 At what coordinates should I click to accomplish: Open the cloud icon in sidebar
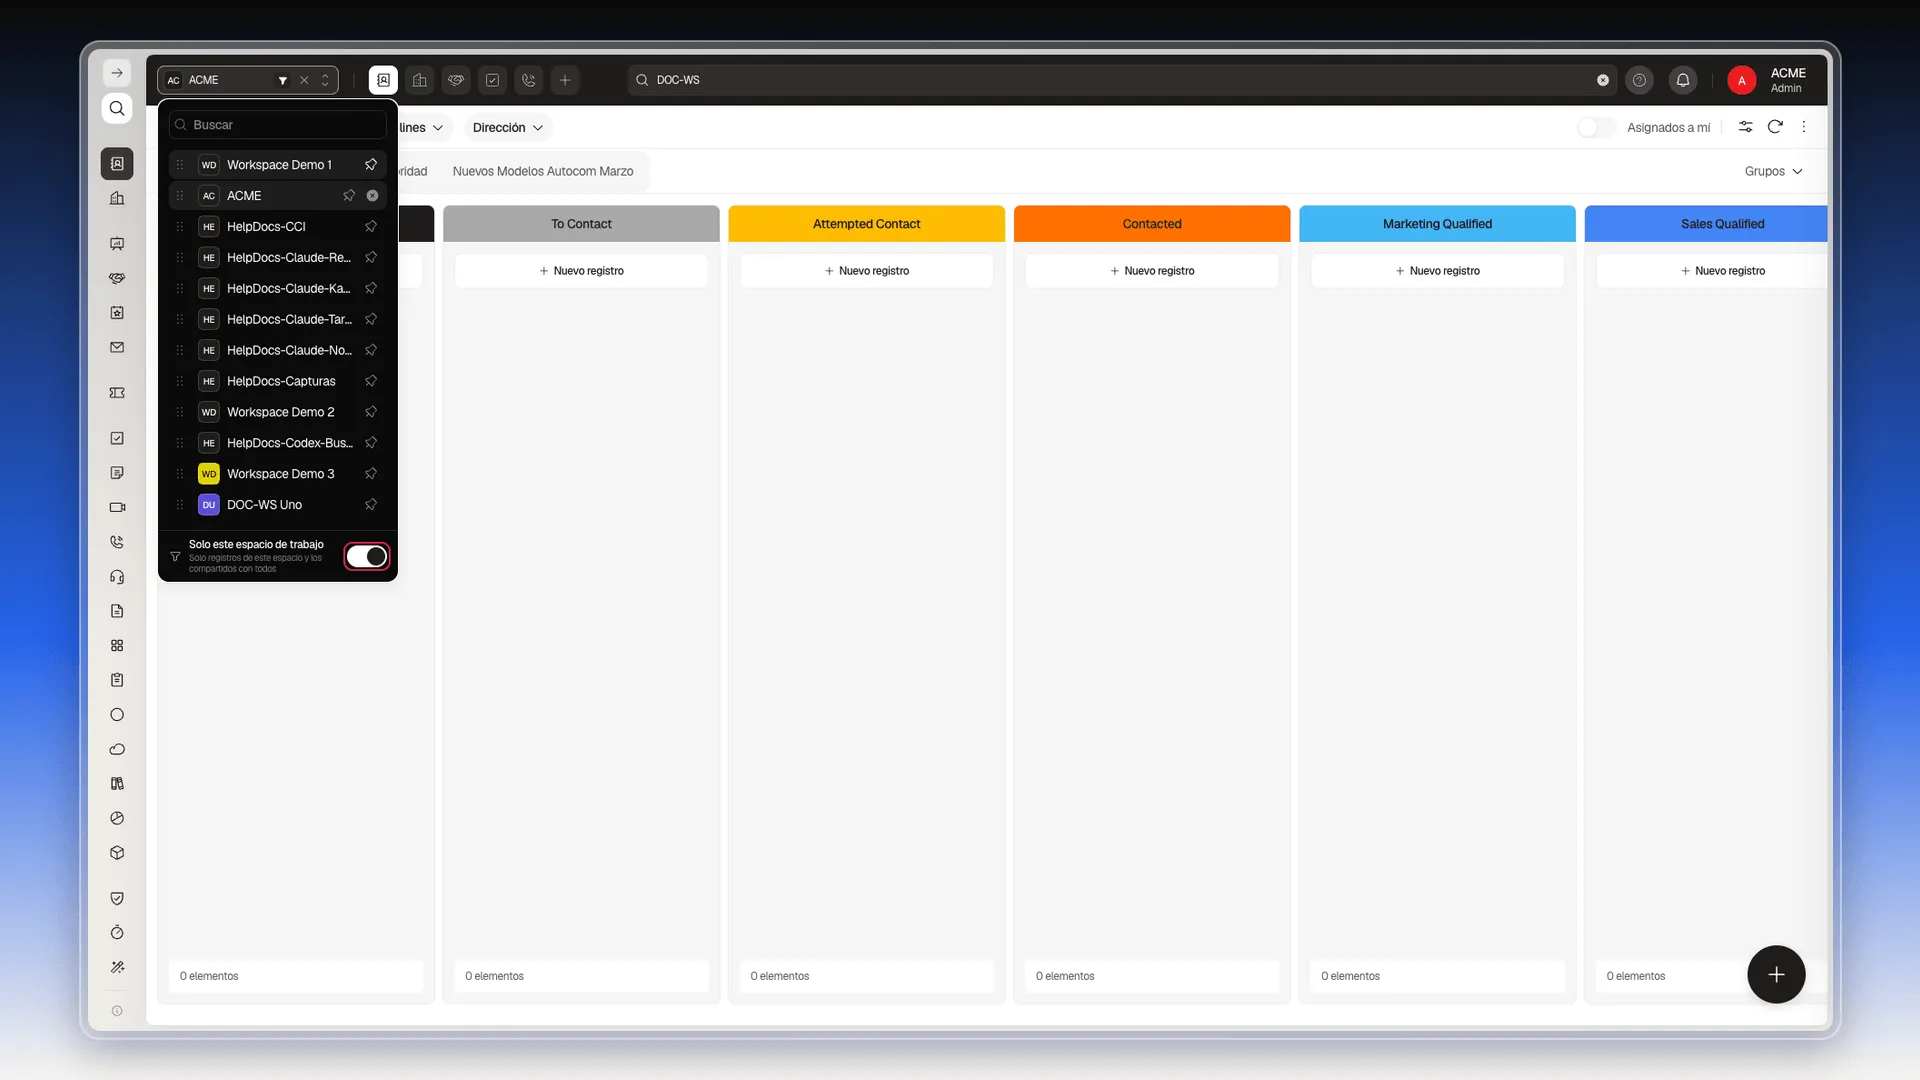point(117,749)
